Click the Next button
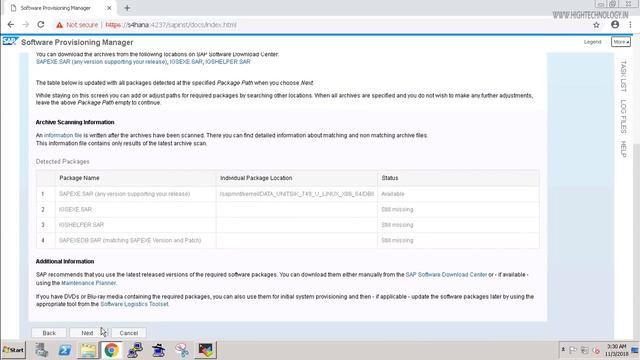Screen dimensions: 640x360 coord(87,333)
